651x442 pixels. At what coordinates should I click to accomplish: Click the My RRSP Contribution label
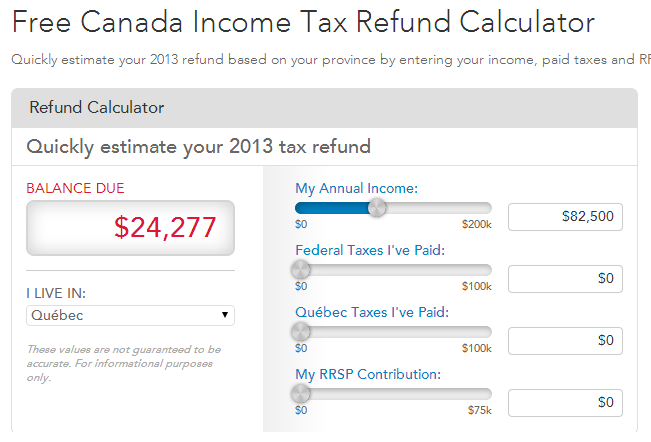pyautogui.click(x=367, y=374)
